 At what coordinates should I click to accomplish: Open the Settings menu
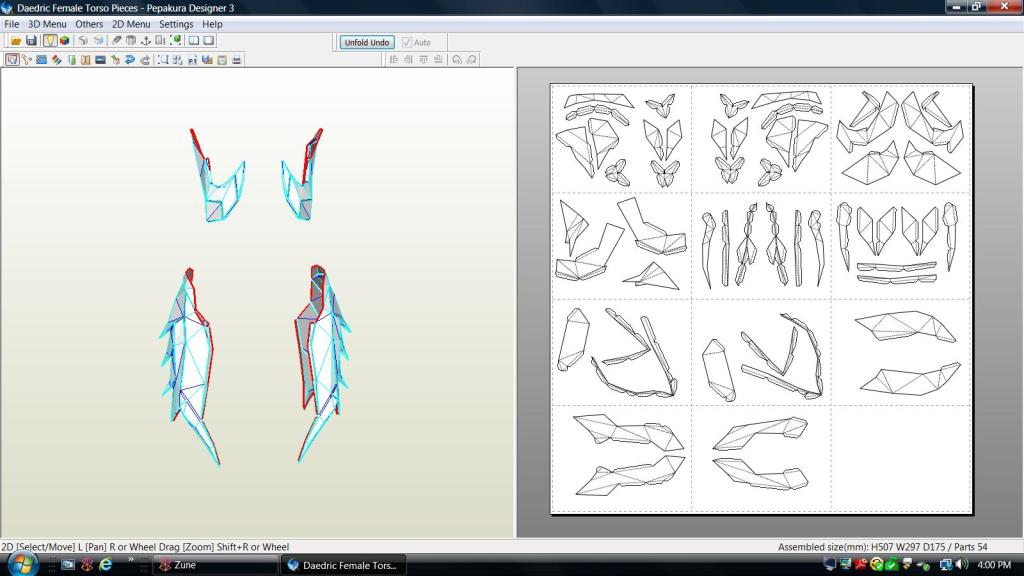[176, 24]
